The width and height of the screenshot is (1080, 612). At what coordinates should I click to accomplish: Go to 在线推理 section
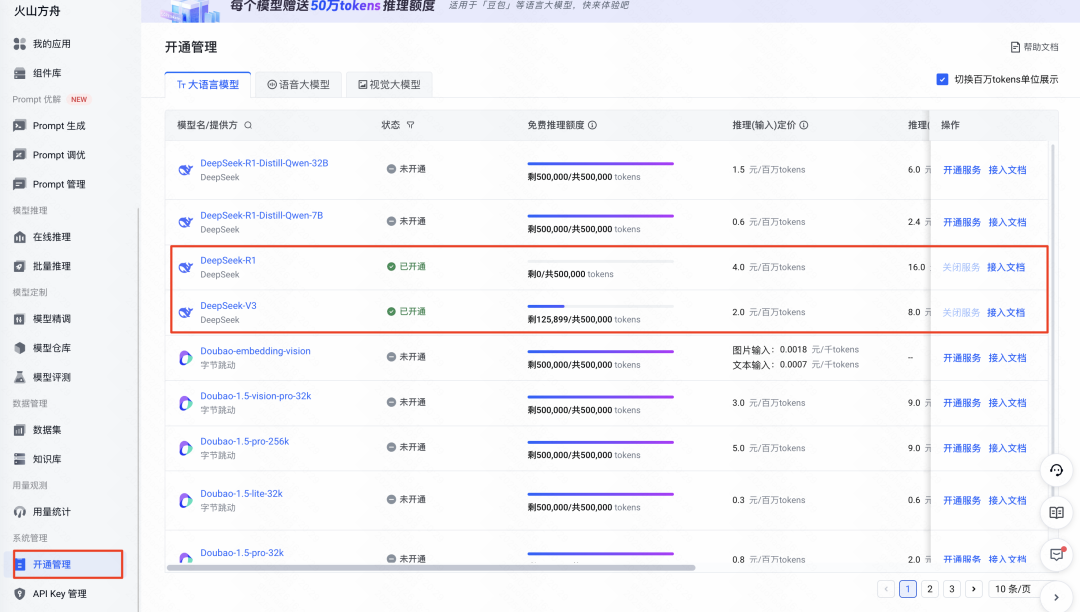41,237
